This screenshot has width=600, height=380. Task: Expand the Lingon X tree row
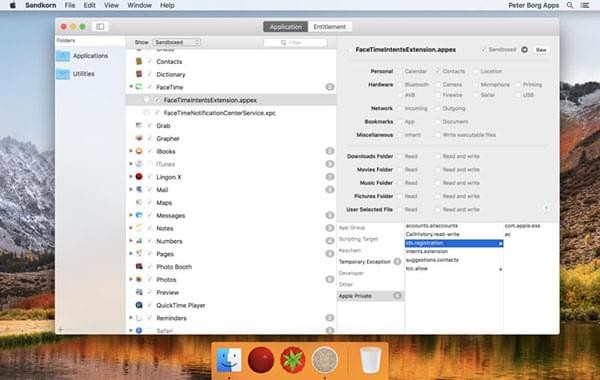click(x=131, y=177)
